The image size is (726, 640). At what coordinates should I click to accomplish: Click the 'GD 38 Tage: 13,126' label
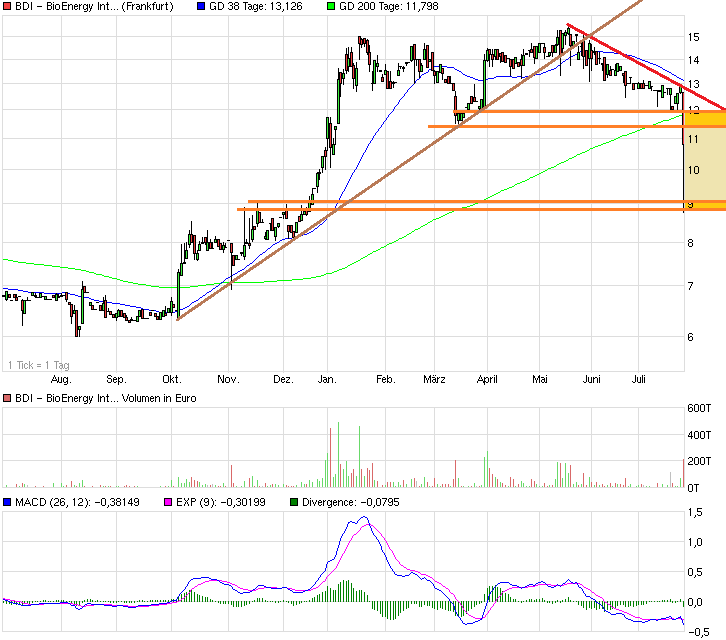(260, 6)
